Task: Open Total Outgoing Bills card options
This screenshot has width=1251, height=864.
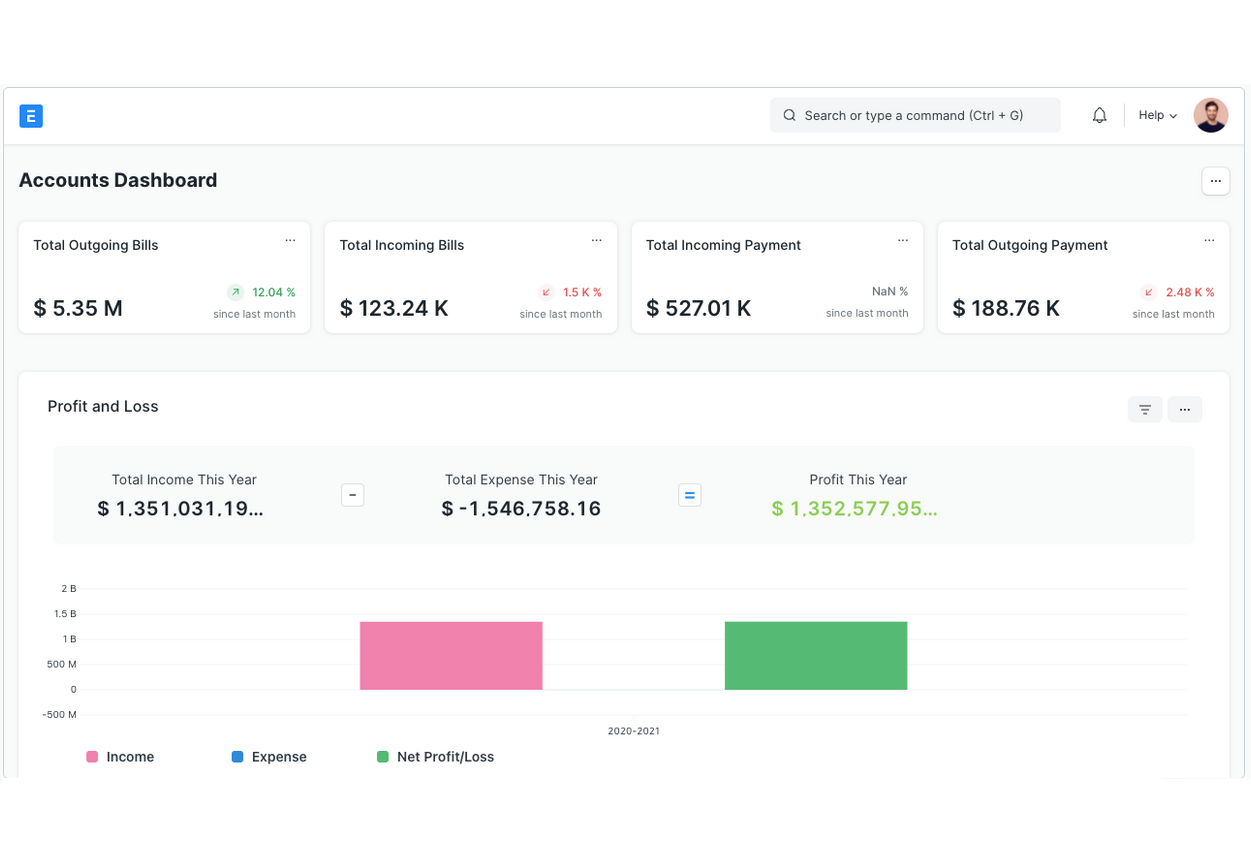Action: tap(290, 241)
